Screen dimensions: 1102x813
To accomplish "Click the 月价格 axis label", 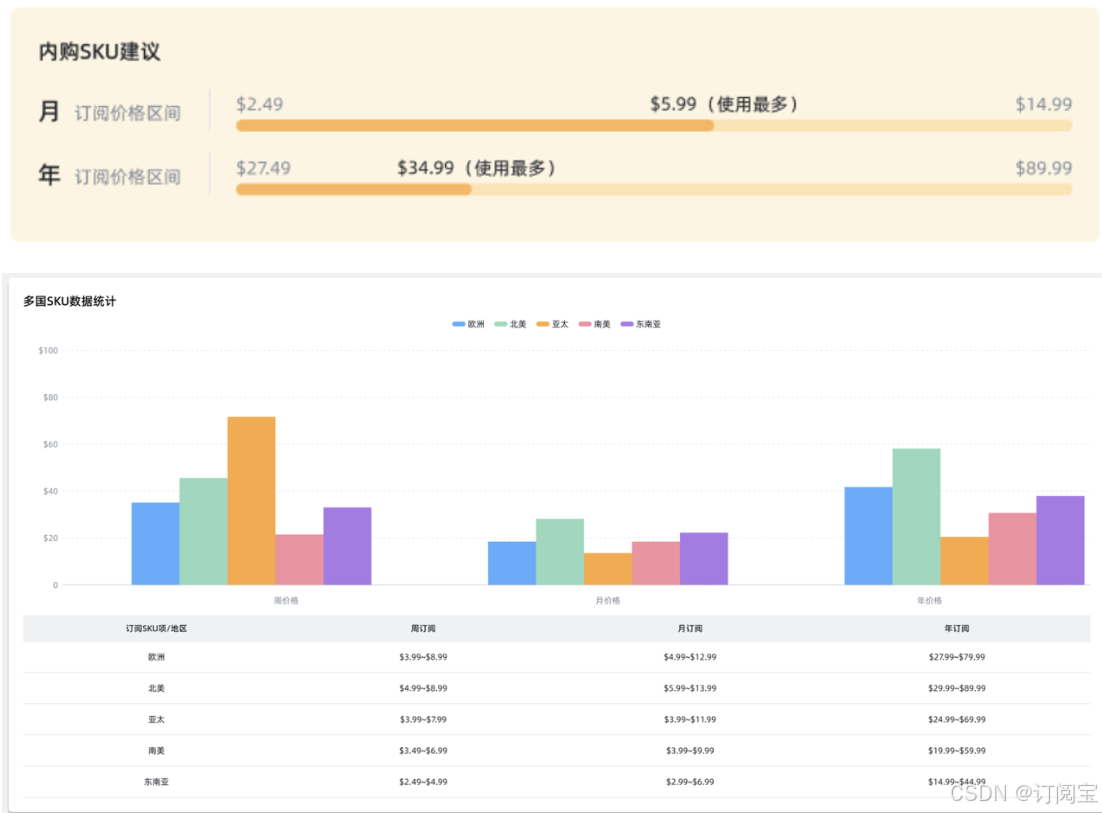I will coord(608,600).
